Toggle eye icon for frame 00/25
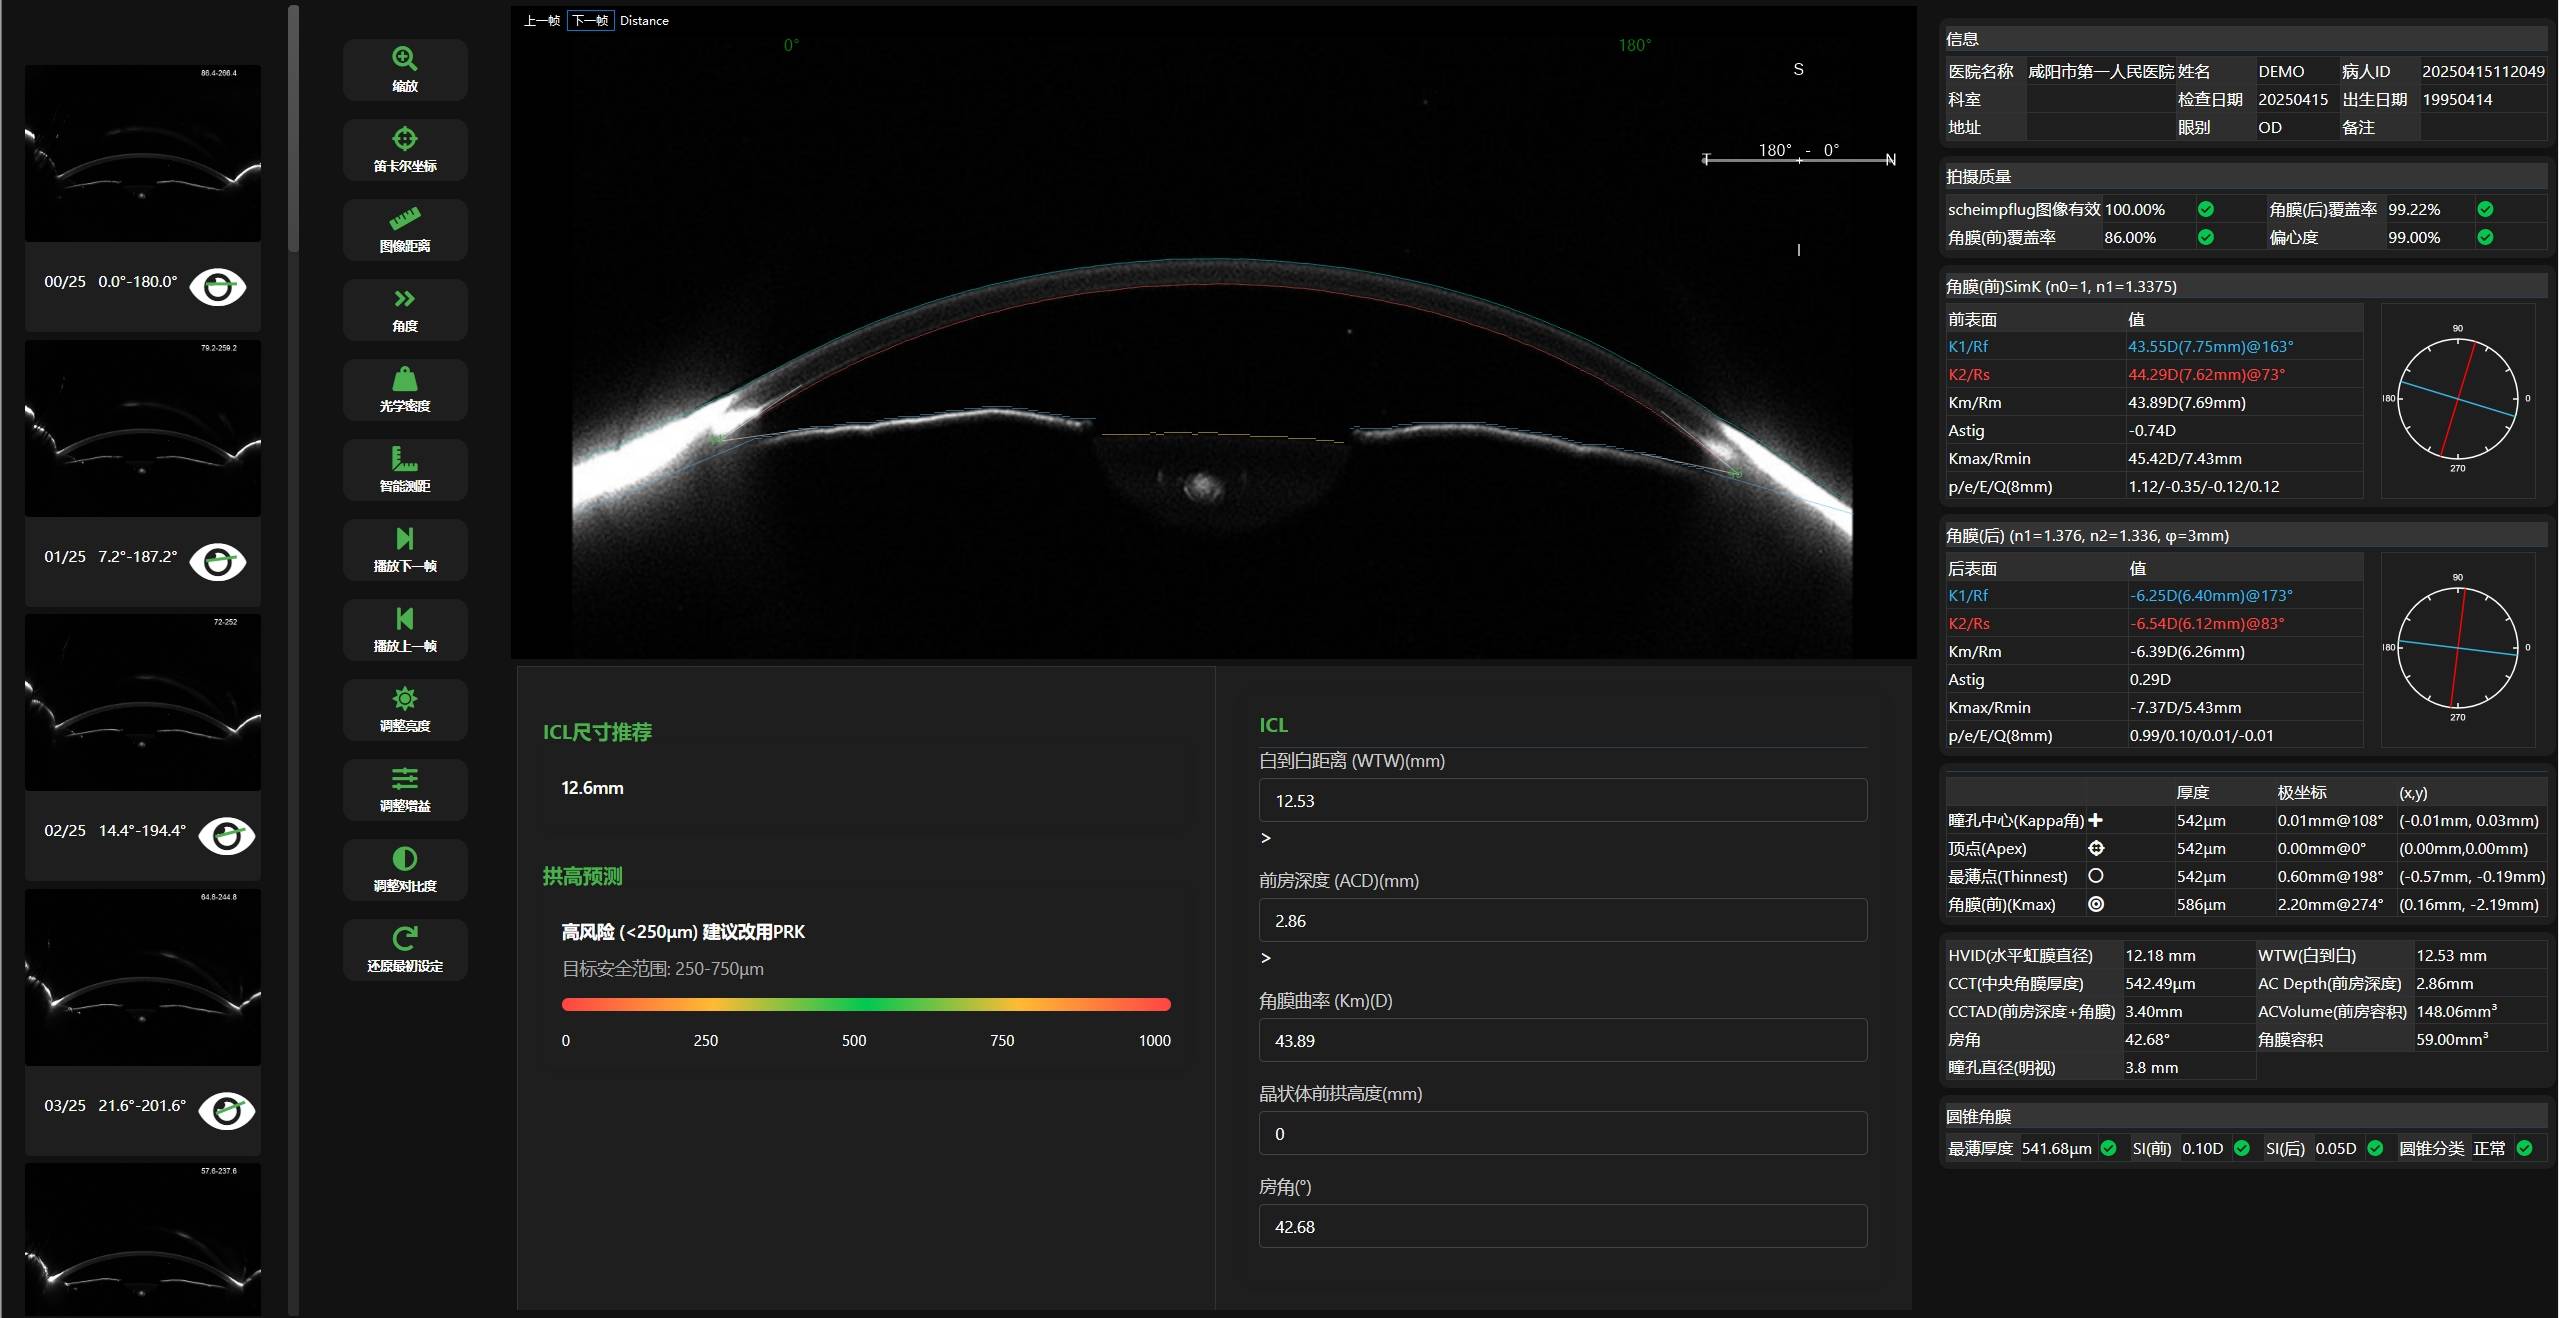The image size is (2560, 1318). (218, 287)
